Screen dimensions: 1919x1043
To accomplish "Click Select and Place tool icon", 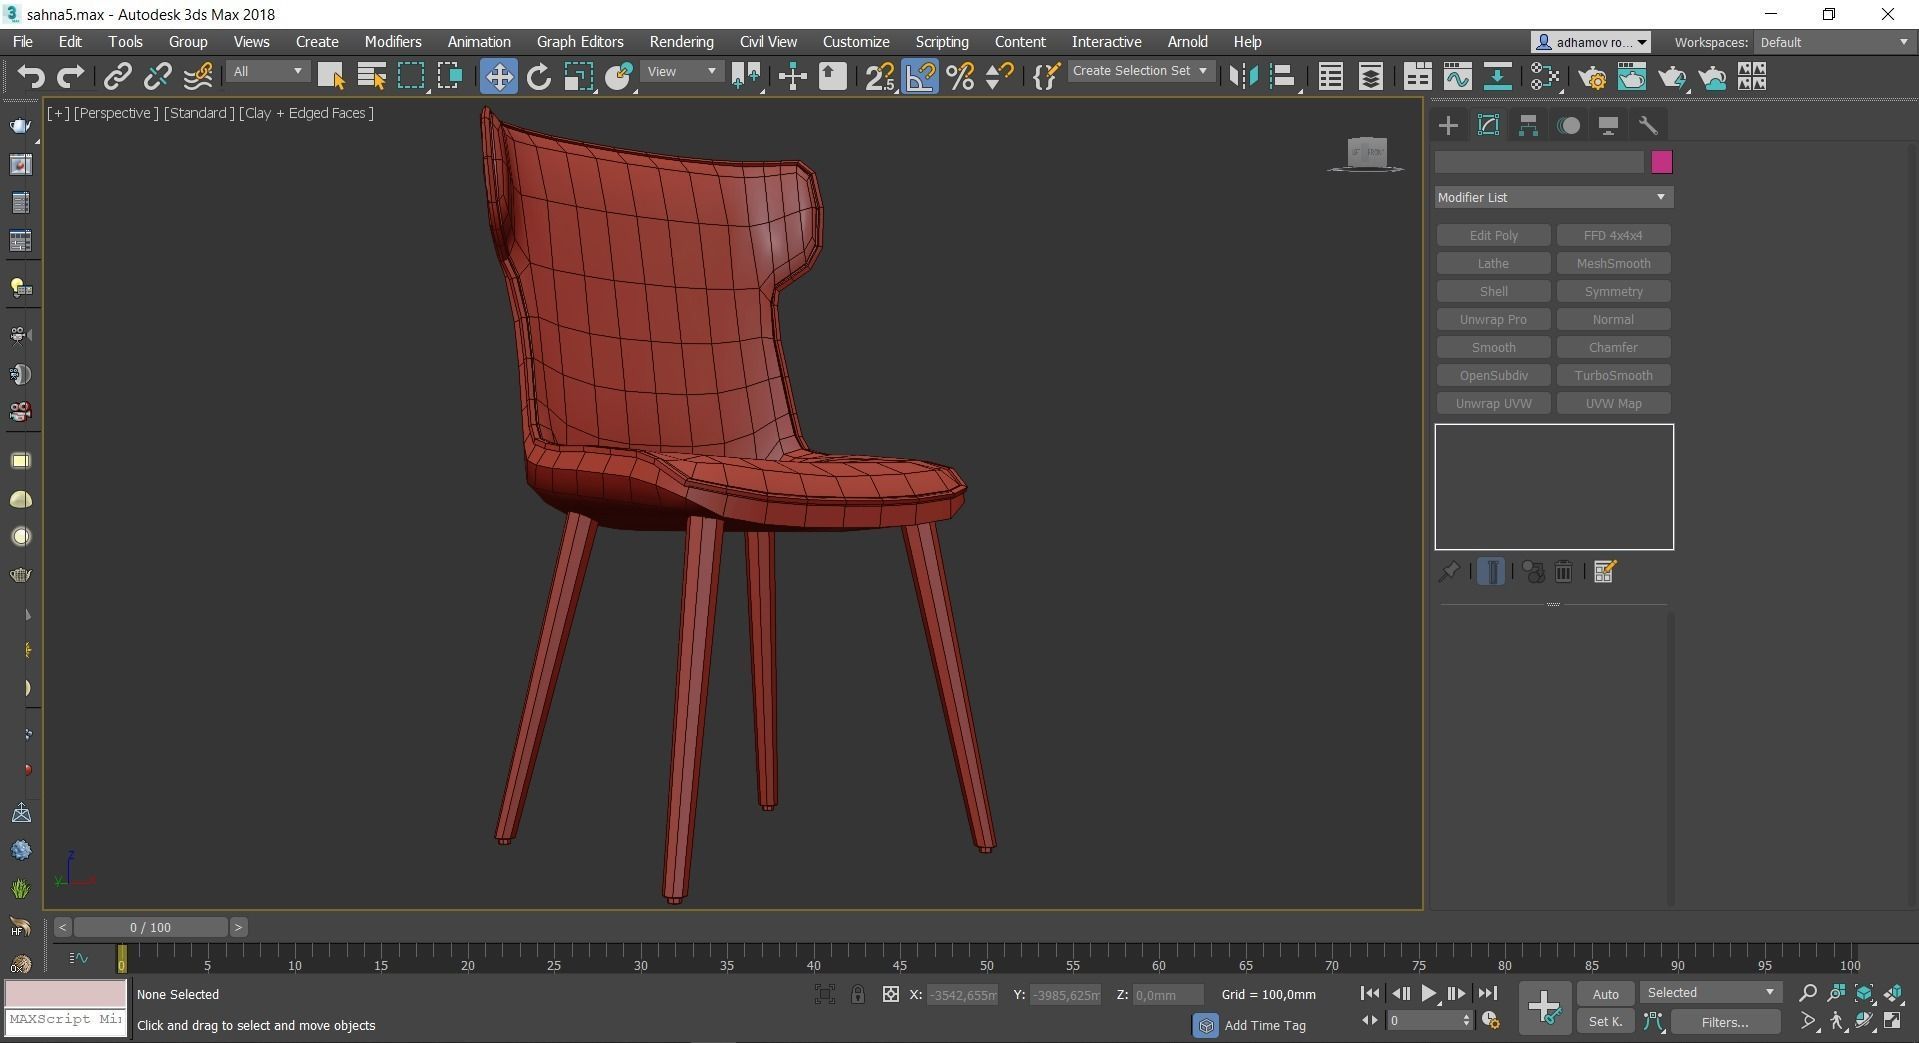I will (x=619, y=77).
